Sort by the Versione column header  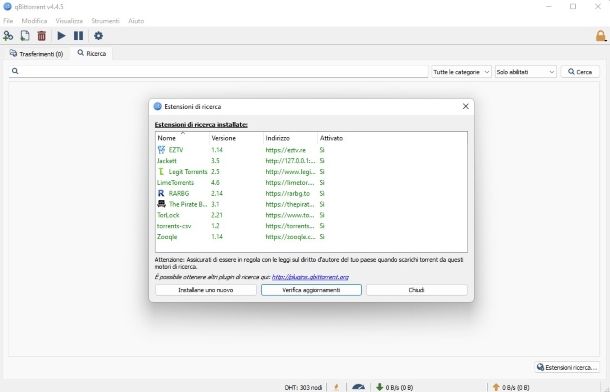click(237, 138)
